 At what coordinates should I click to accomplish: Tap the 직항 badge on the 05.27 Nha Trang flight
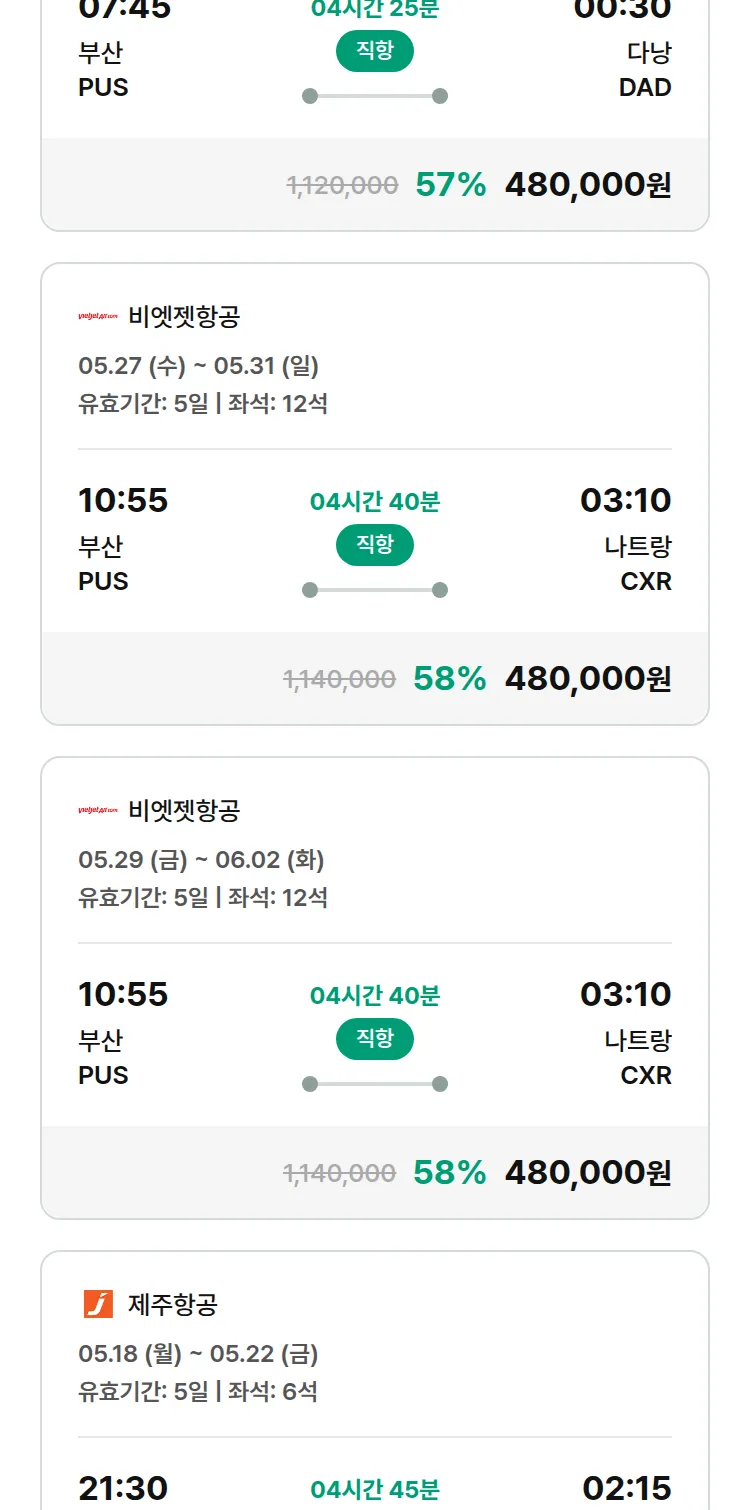coord(375,545)
